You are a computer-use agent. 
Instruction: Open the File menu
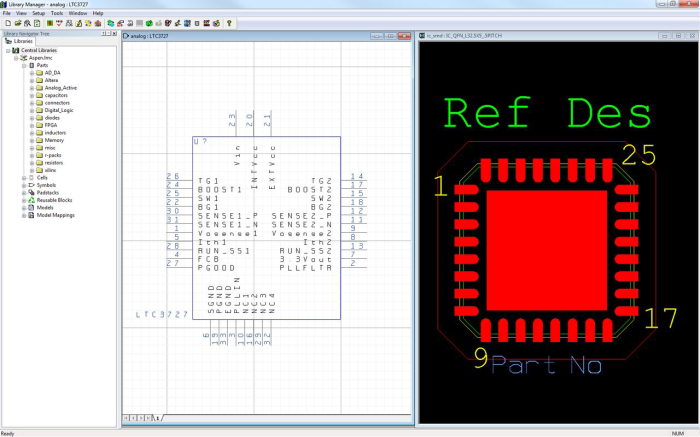pos(7,13)
